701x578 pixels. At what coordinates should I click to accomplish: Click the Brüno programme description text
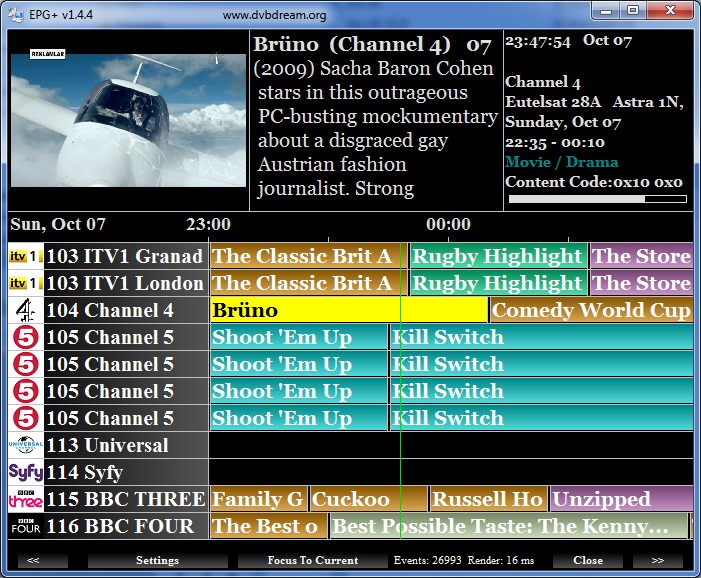pyautogui.click(x=376, y=128)
